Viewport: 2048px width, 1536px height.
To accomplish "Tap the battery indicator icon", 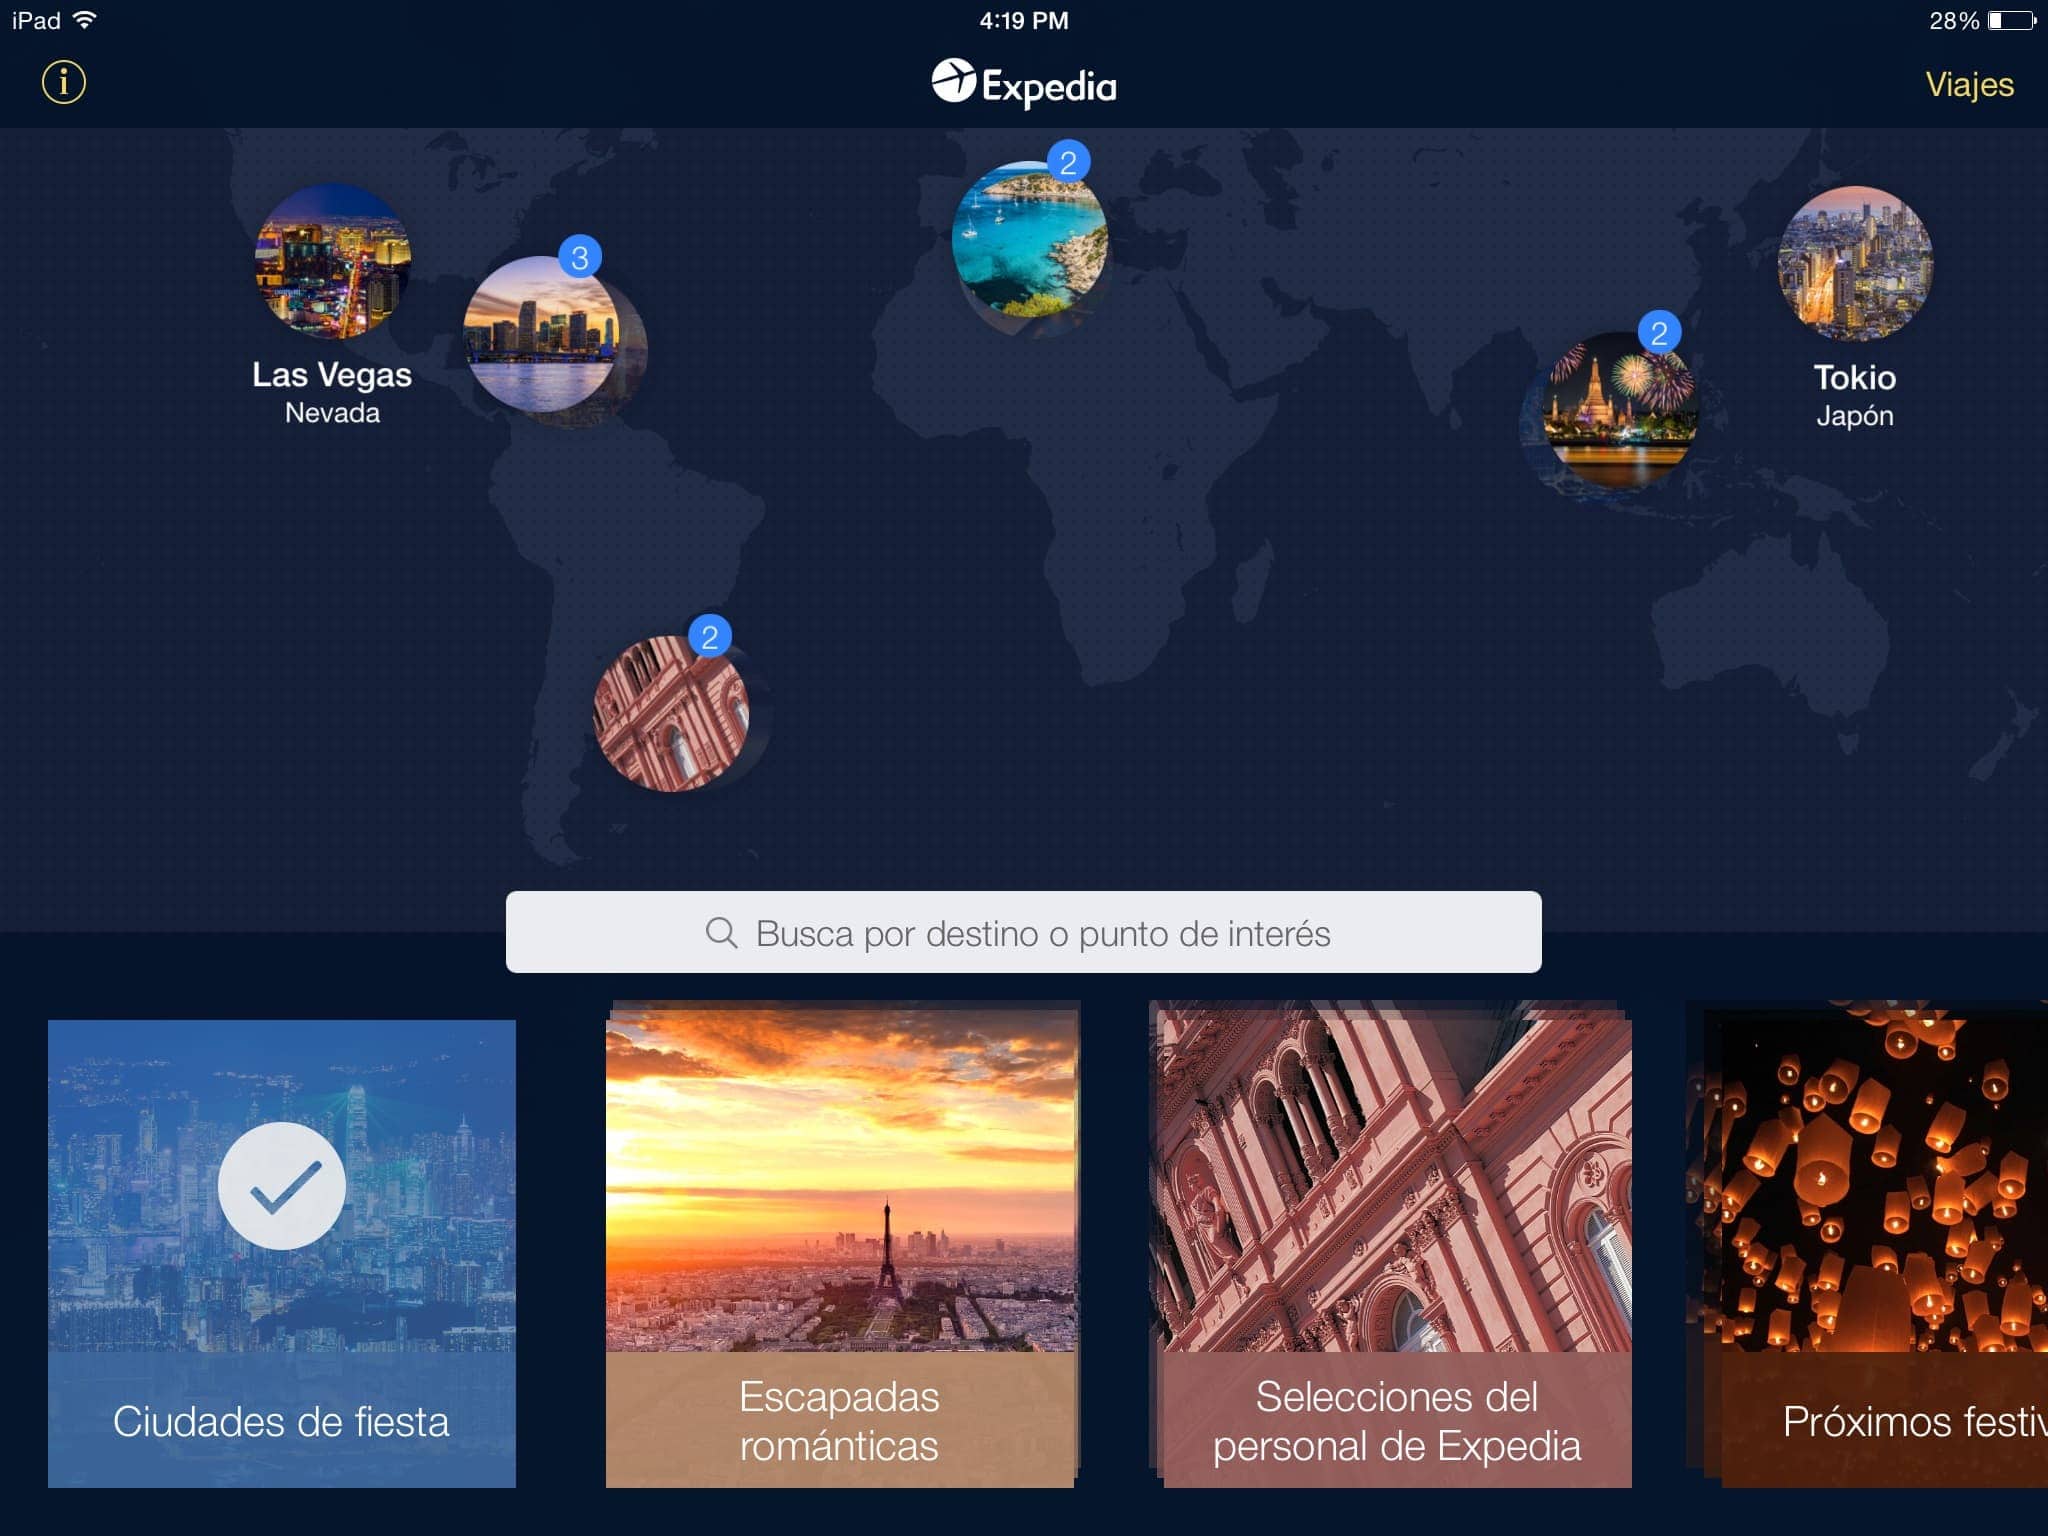I will coord(2012,20).
